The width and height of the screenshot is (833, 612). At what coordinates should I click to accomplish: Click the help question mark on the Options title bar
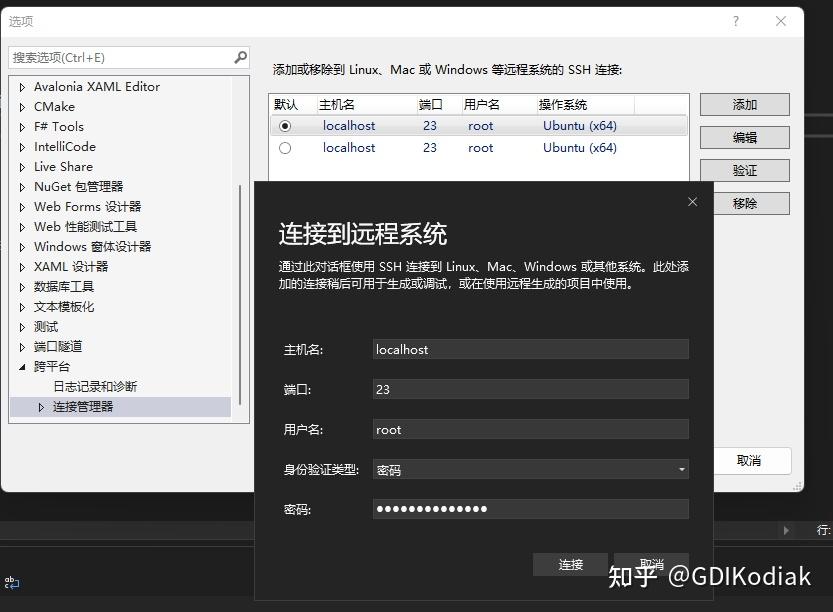(735, 21)
